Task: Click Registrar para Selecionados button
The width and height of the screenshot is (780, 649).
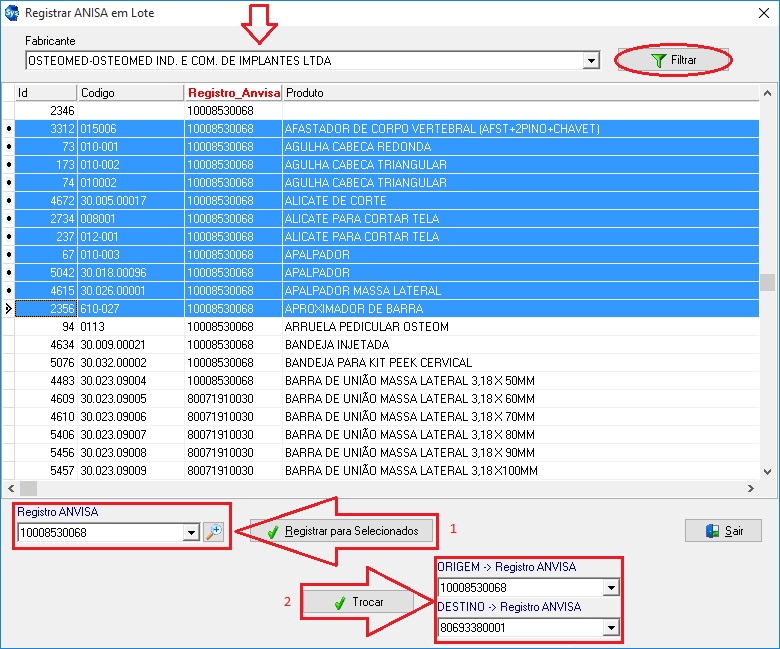Action: (x=342, y=531)
